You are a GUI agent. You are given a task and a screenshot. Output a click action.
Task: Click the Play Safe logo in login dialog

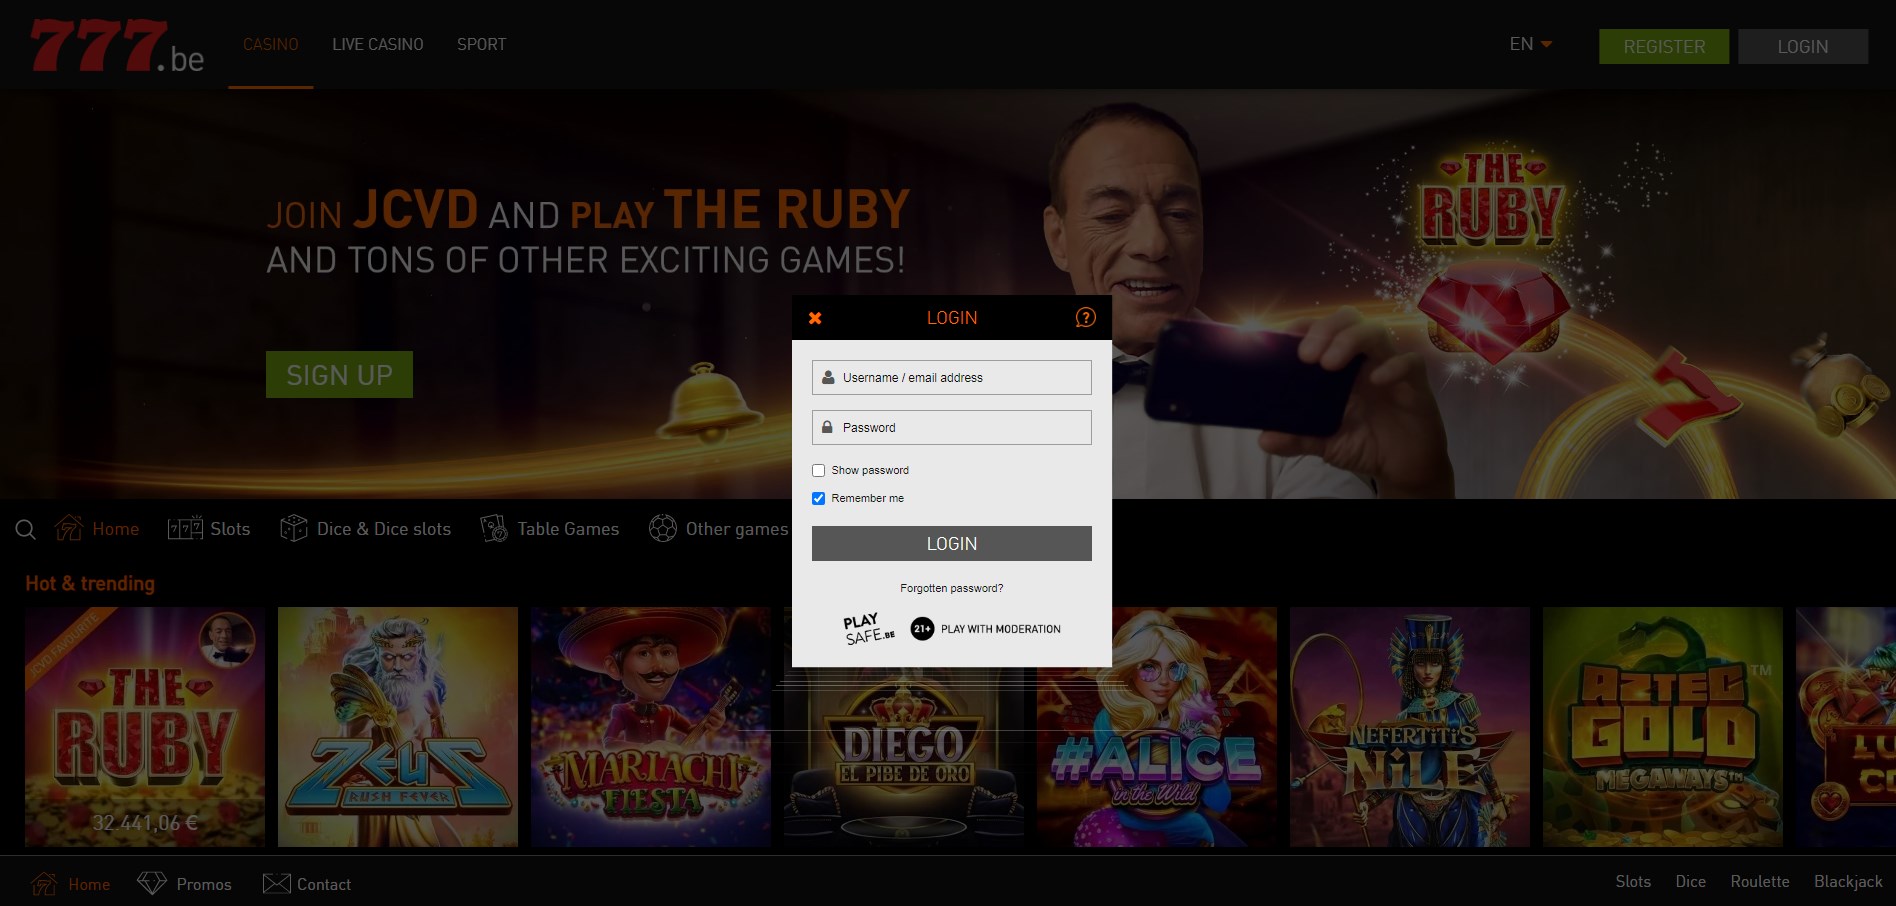click(x=868, y=629)
